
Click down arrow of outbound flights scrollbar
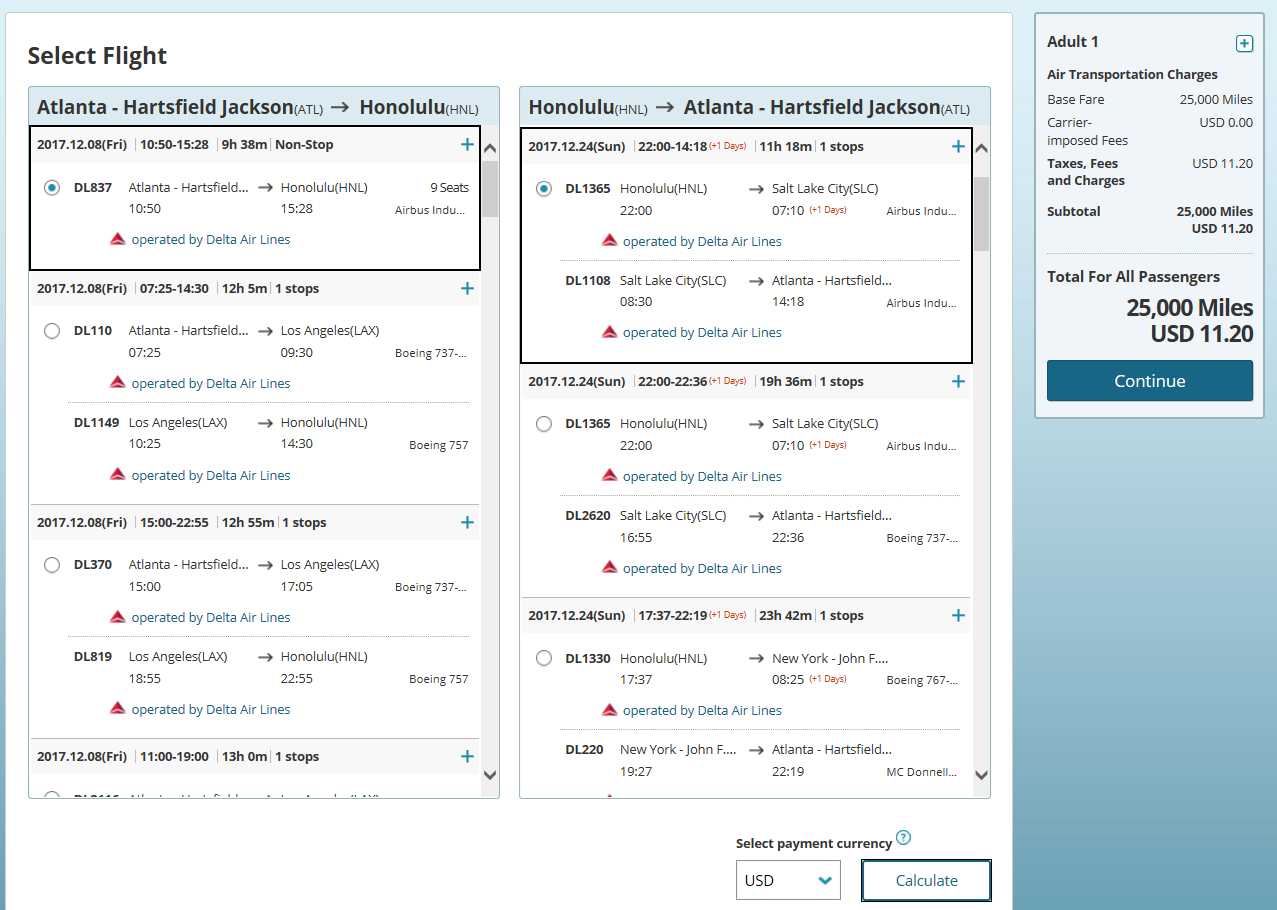click(490, 774)
